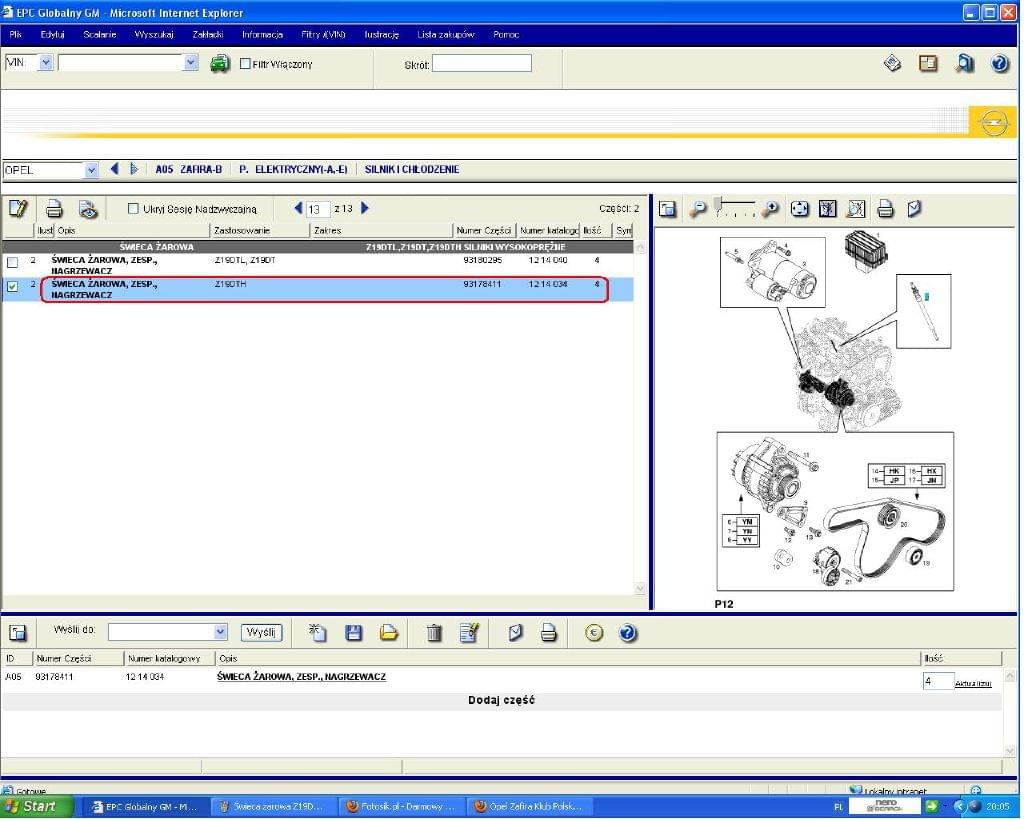Viewport: 1024px width, 819px height.
Task: Click print preview icon in parts toolbar
Action: (88, 209)
